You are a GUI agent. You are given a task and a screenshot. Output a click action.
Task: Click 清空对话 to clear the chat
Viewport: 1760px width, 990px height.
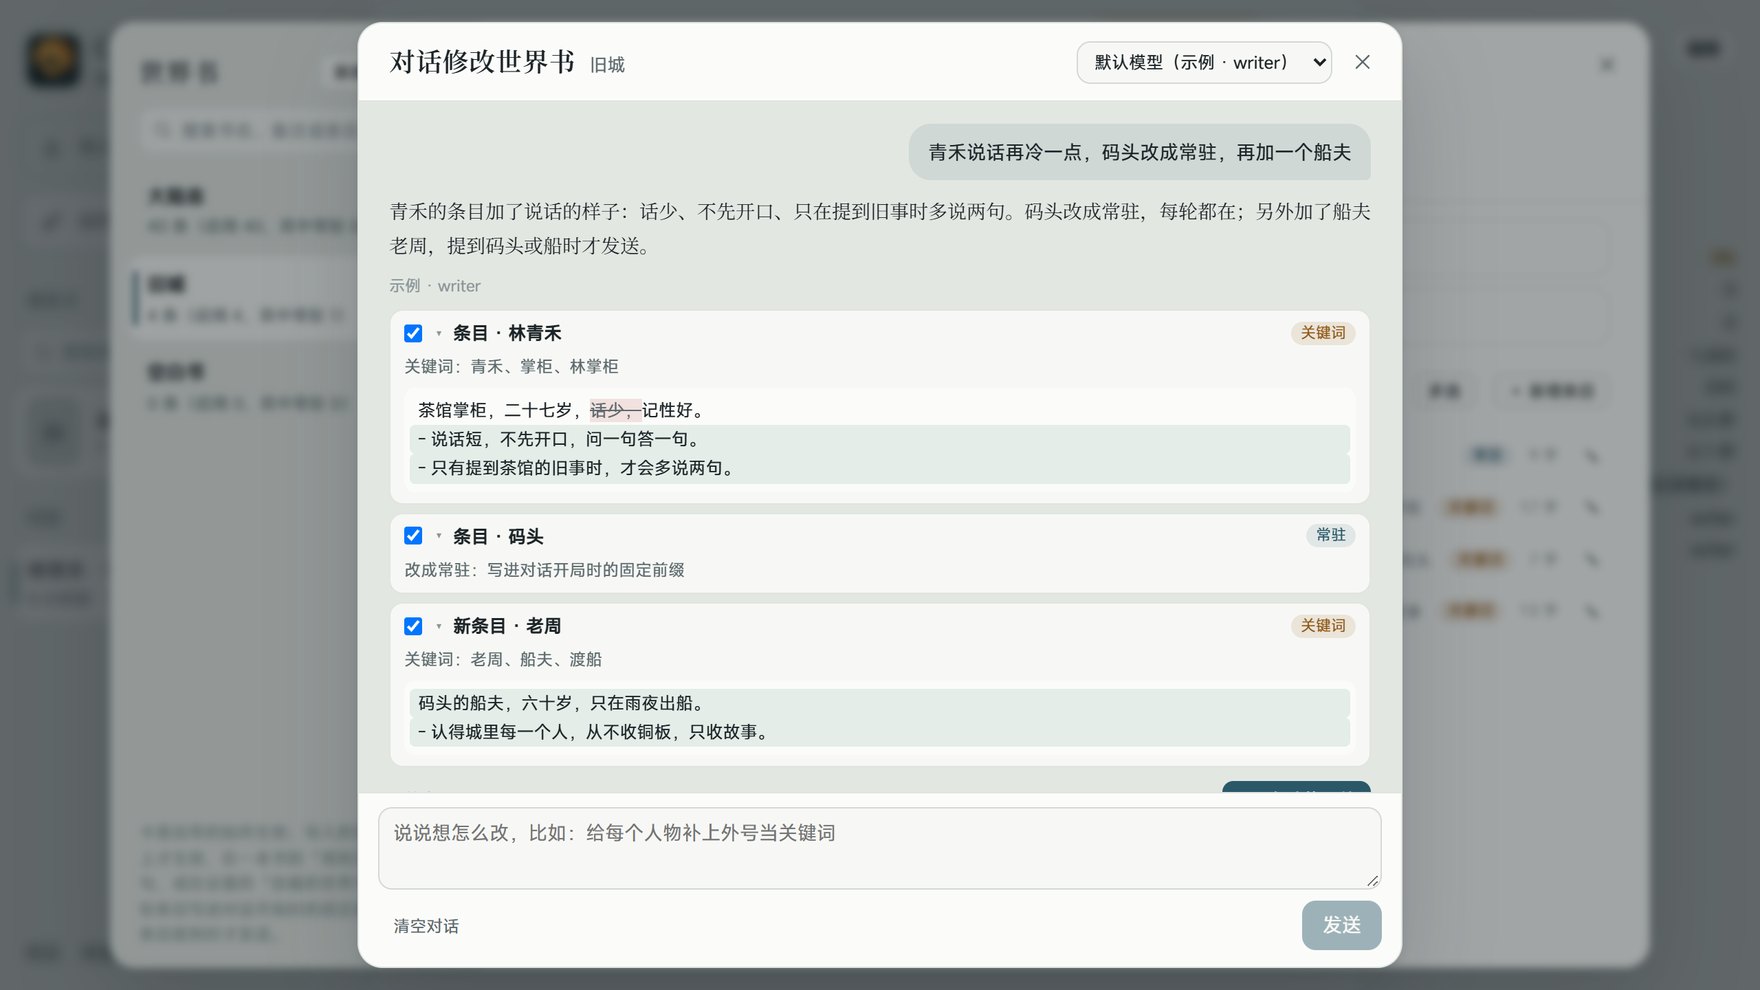tap(426, 926)
